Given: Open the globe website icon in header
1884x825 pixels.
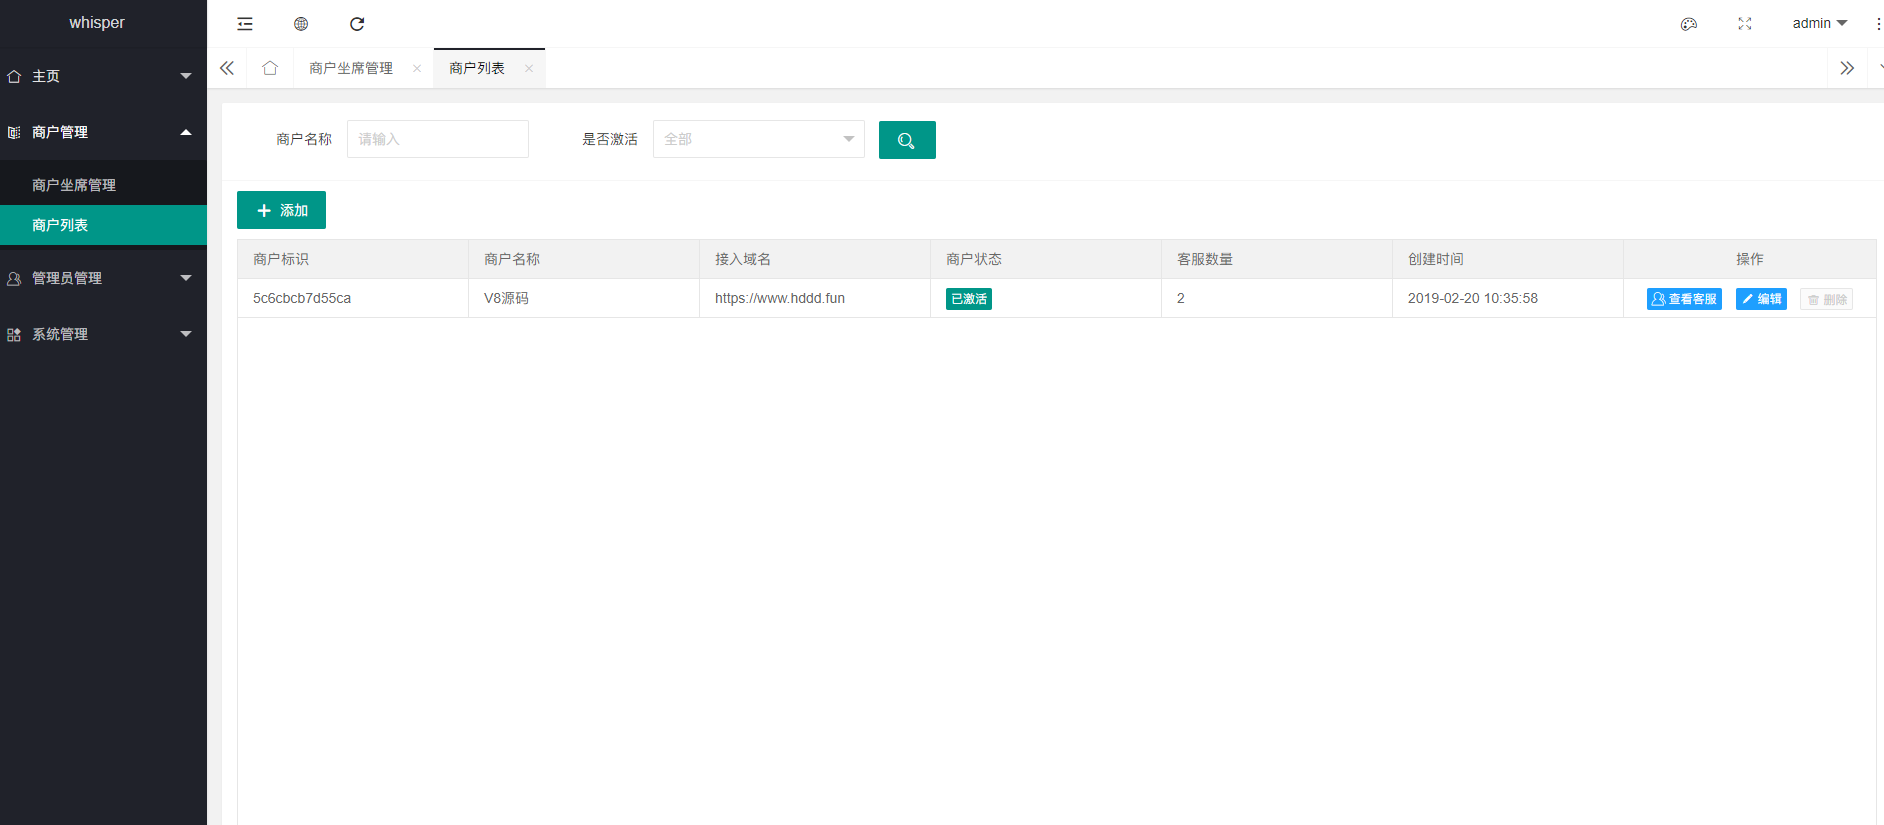Looking at the screenshot, I should [x=301, y=24].
